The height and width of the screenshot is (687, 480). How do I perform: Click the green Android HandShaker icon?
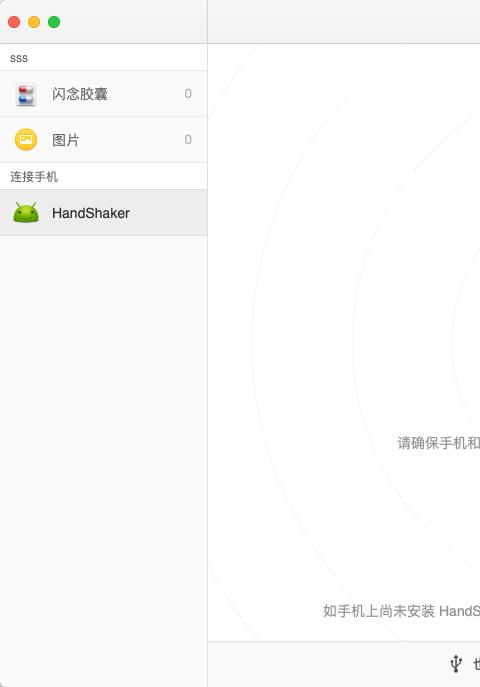coord(26,212)
